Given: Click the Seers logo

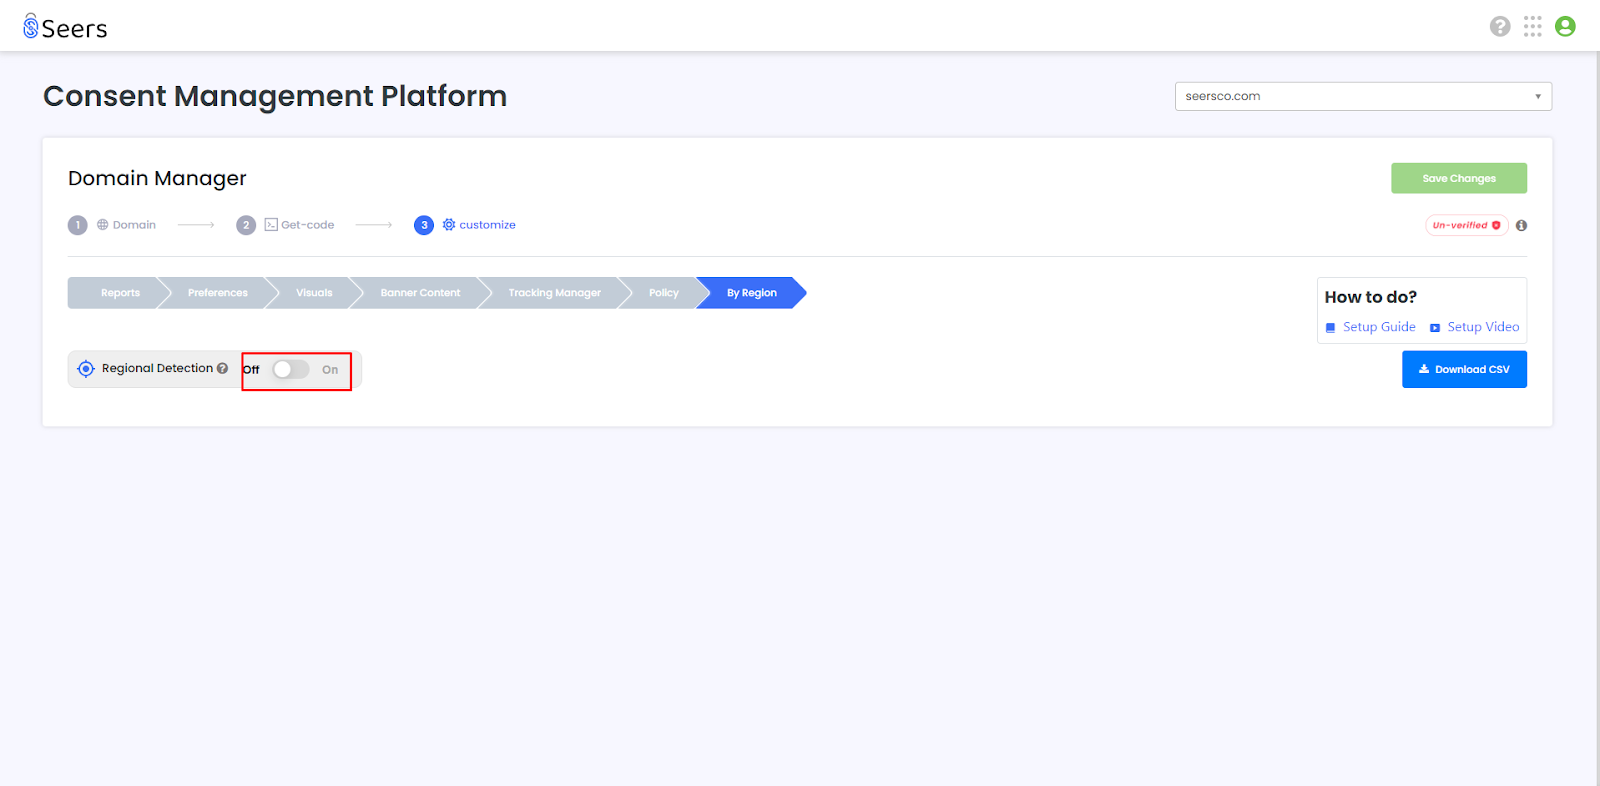Looking at the screenshot, I should [65, 27].
